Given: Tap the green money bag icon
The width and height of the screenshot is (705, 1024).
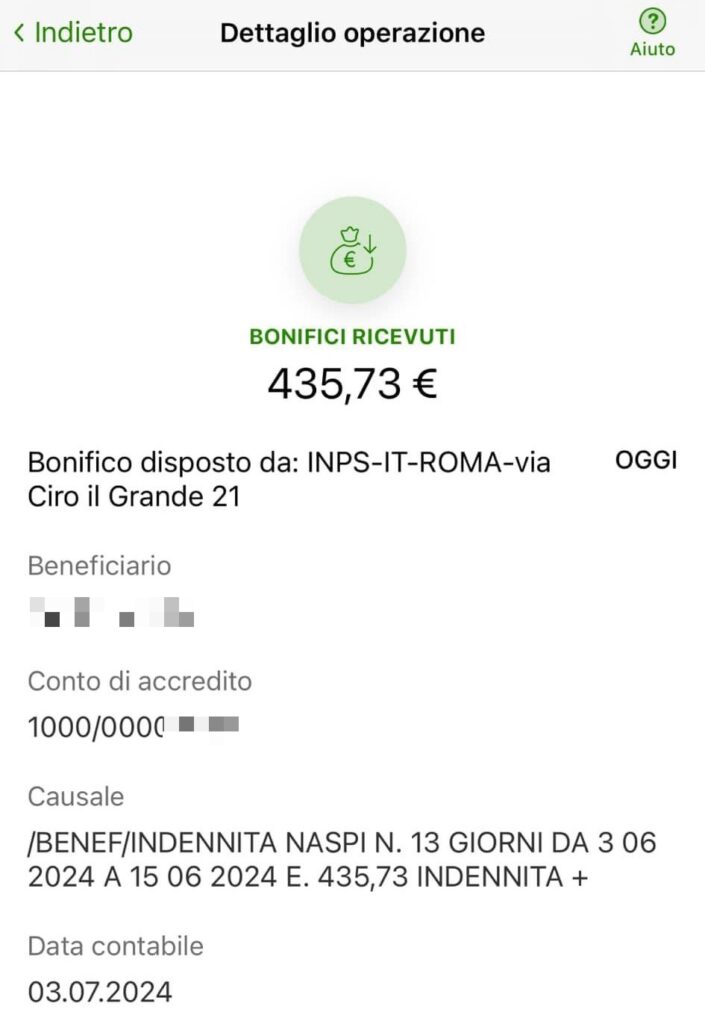Looking at the screenshot, I should point(352,250).
